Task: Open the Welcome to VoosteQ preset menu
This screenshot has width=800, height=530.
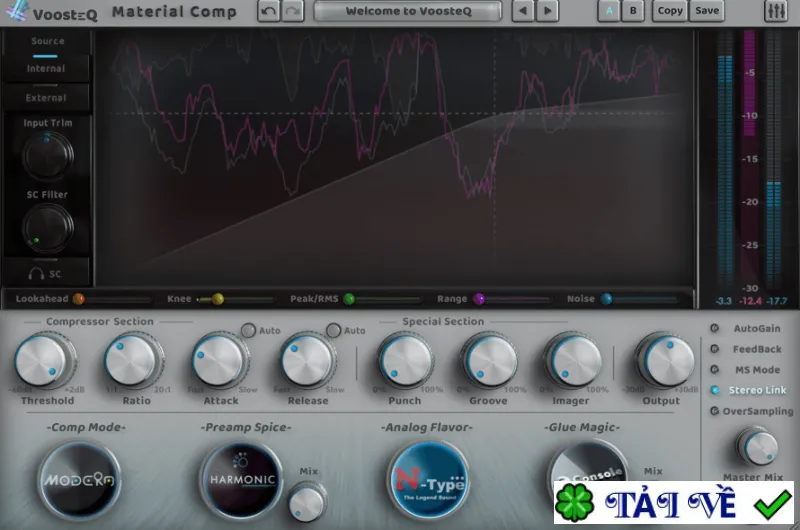Action: click(408, 11)
